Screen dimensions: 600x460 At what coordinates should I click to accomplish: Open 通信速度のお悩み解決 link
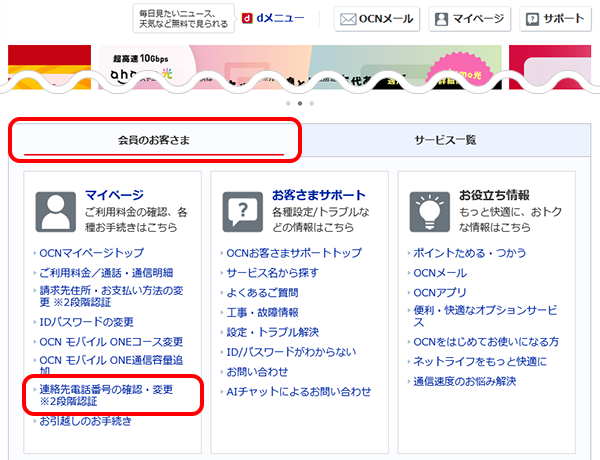[x=465, y=382]
